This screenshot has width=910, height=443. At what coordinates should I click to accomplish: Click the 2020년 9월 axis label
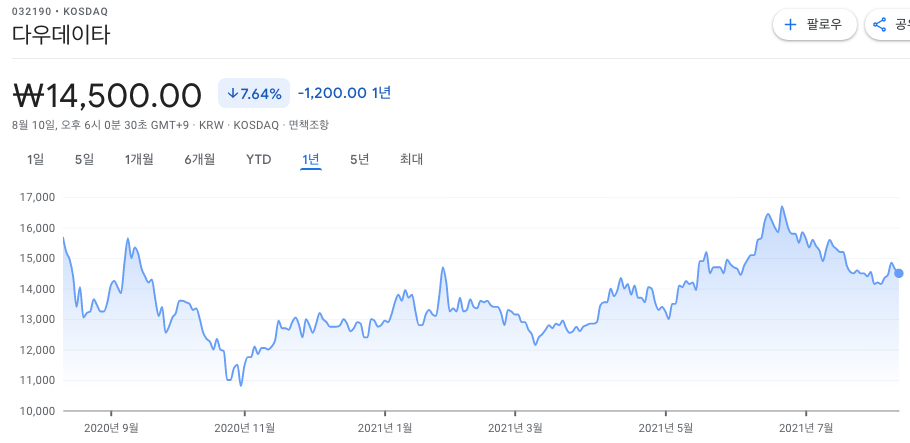point(111,428)
